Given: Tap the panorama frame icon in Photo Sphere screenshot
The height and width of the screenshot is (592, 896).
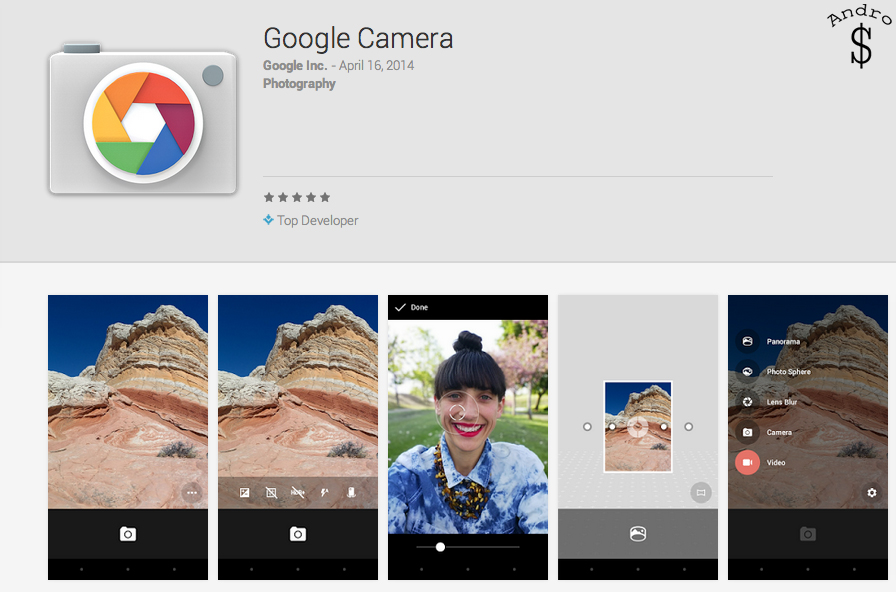Looking at the screenshot, I should pos(701,492).
